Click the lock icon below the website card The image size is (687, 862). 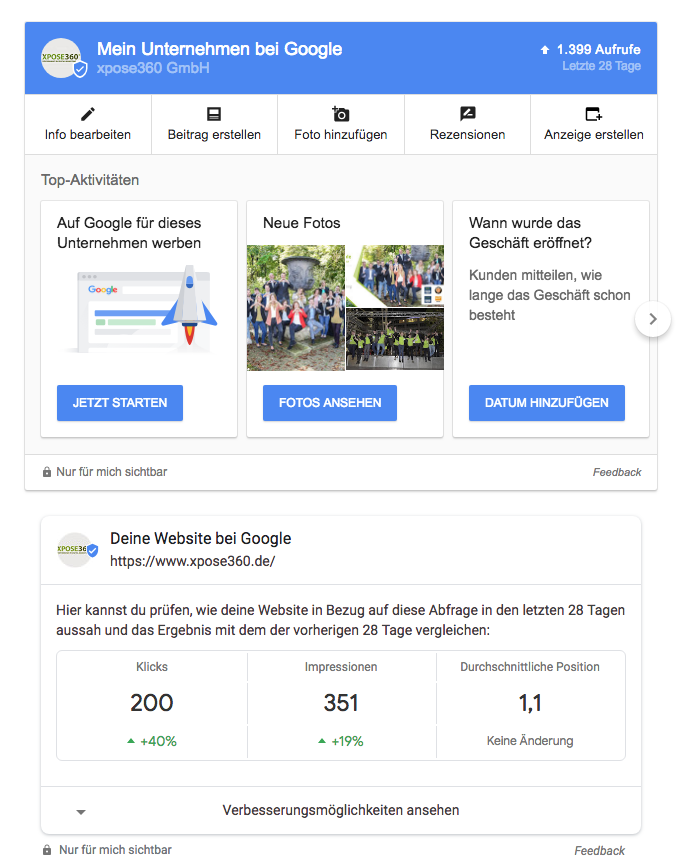pos(47,850)
